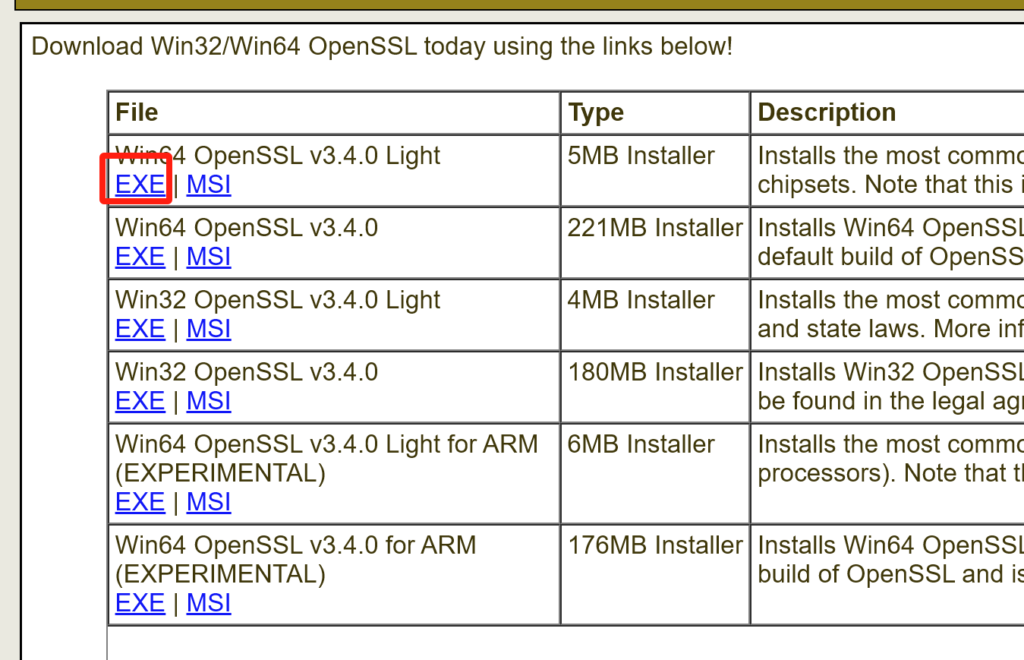Image resolution: width=1024 pixels, height=660 pixels.
Task: Download the MSI for Win64 OpenSSL v3.4.0 Light 5MB
Action: coord(208,185)
